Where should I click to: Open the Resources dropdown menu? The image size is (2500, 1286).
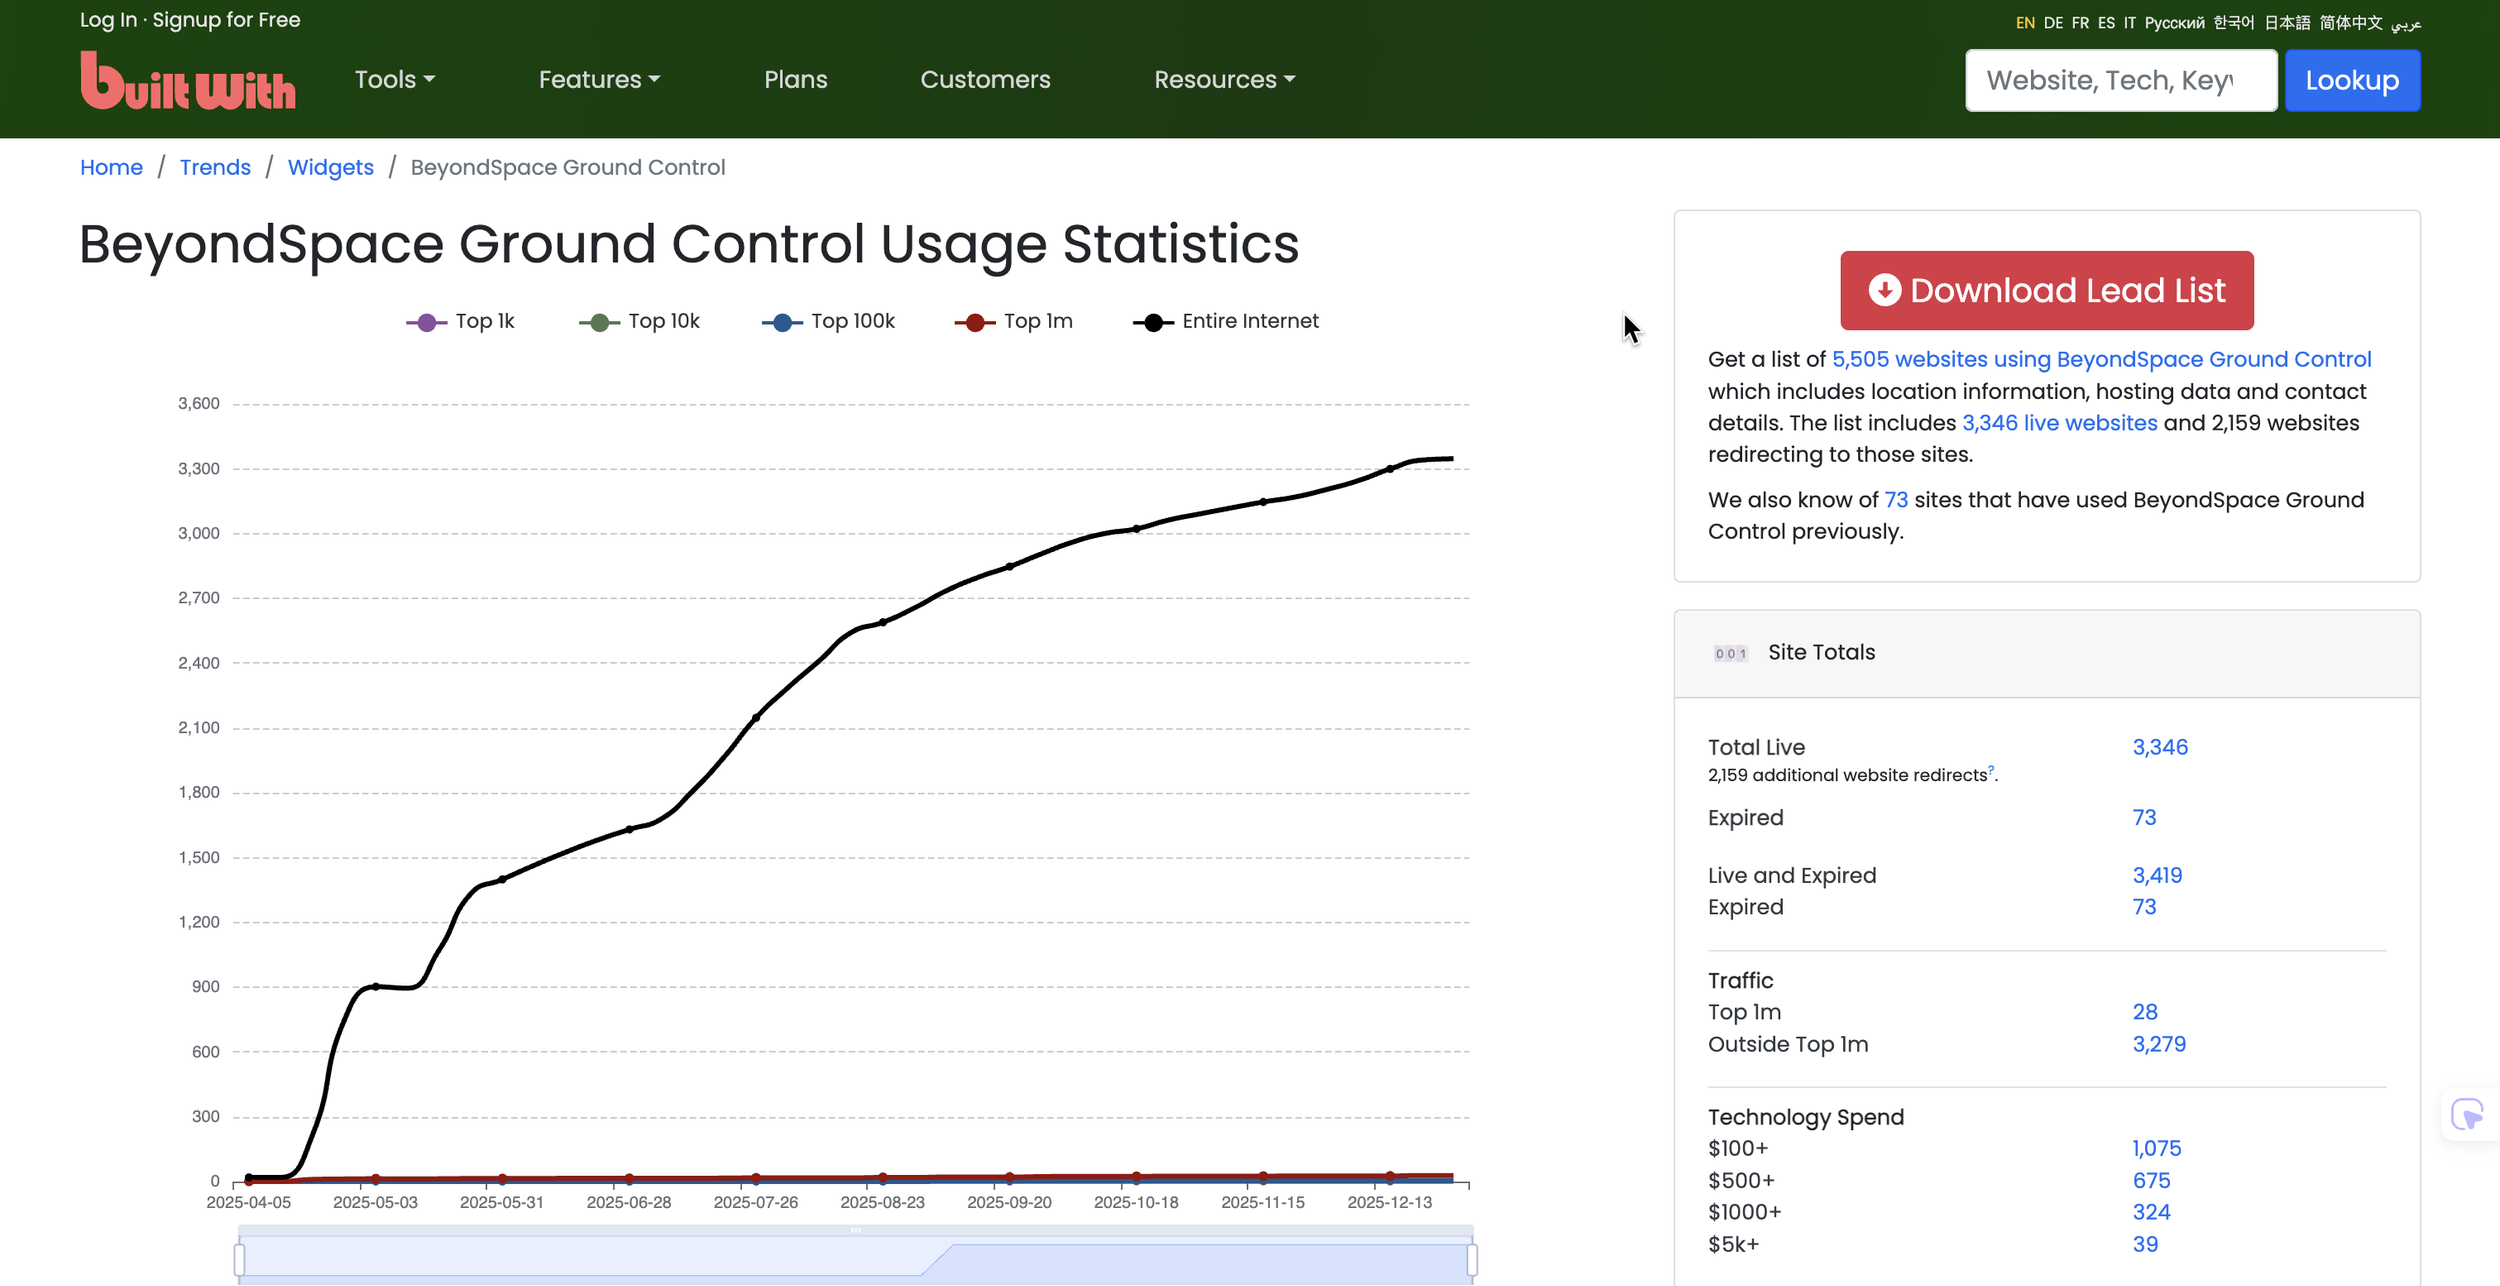1224,79
